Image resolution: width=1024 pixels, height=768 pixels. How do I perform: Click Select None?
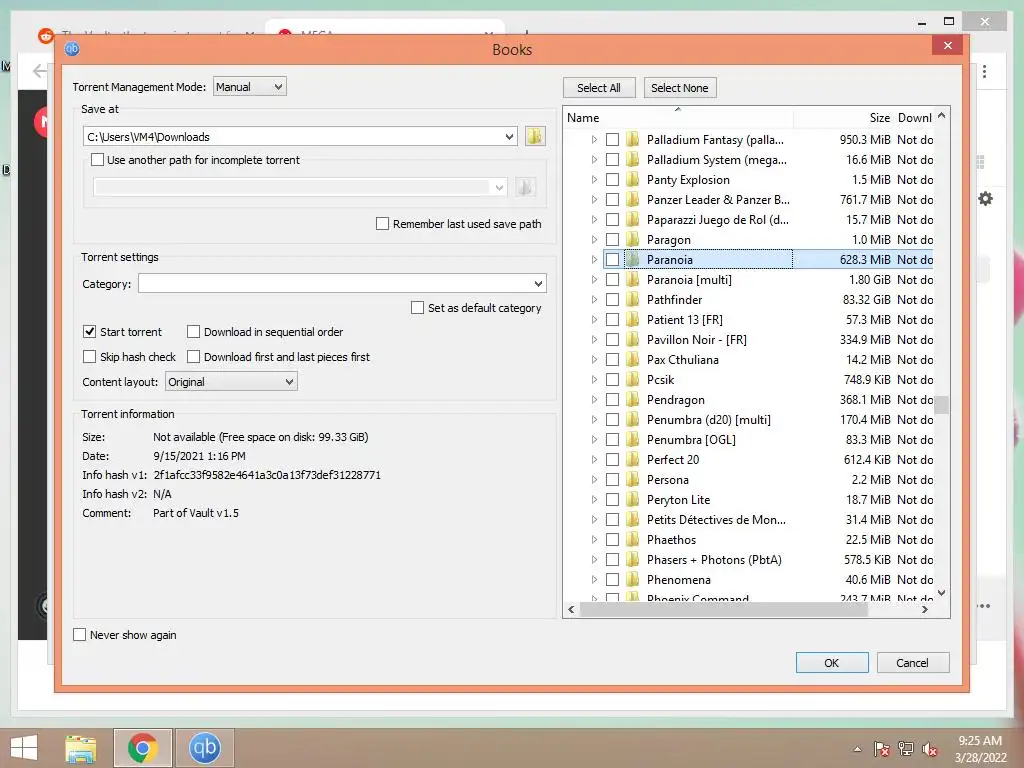coord(680,88)
